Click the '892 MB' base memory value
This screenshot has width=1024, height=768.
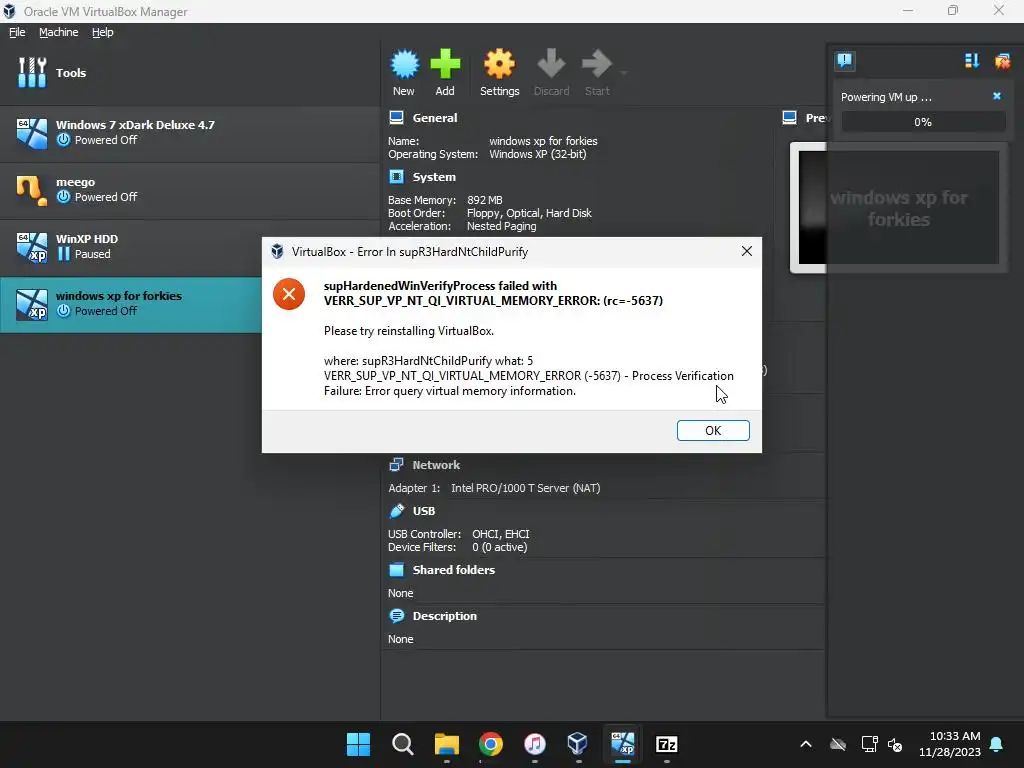pyautogui.click(x=485, y=200)
